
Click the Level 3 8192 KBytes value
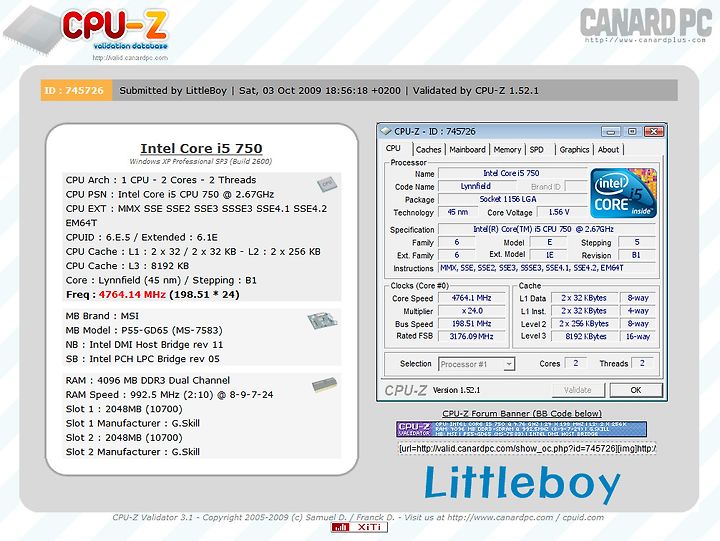pyautogui.click(x=585, y=337)
